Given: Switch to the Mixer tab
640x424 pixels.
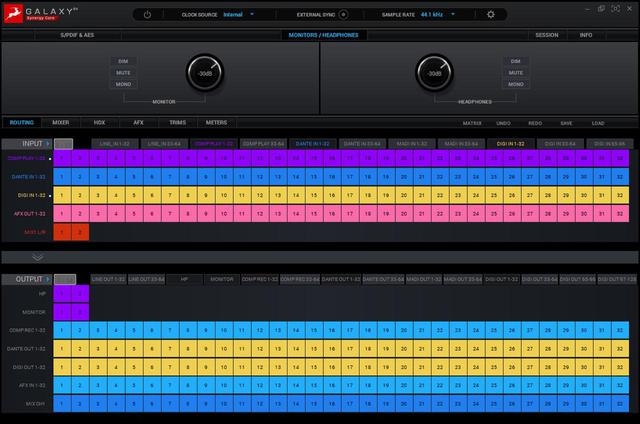Looking at the screenshot, I should (x=60, y=122).
